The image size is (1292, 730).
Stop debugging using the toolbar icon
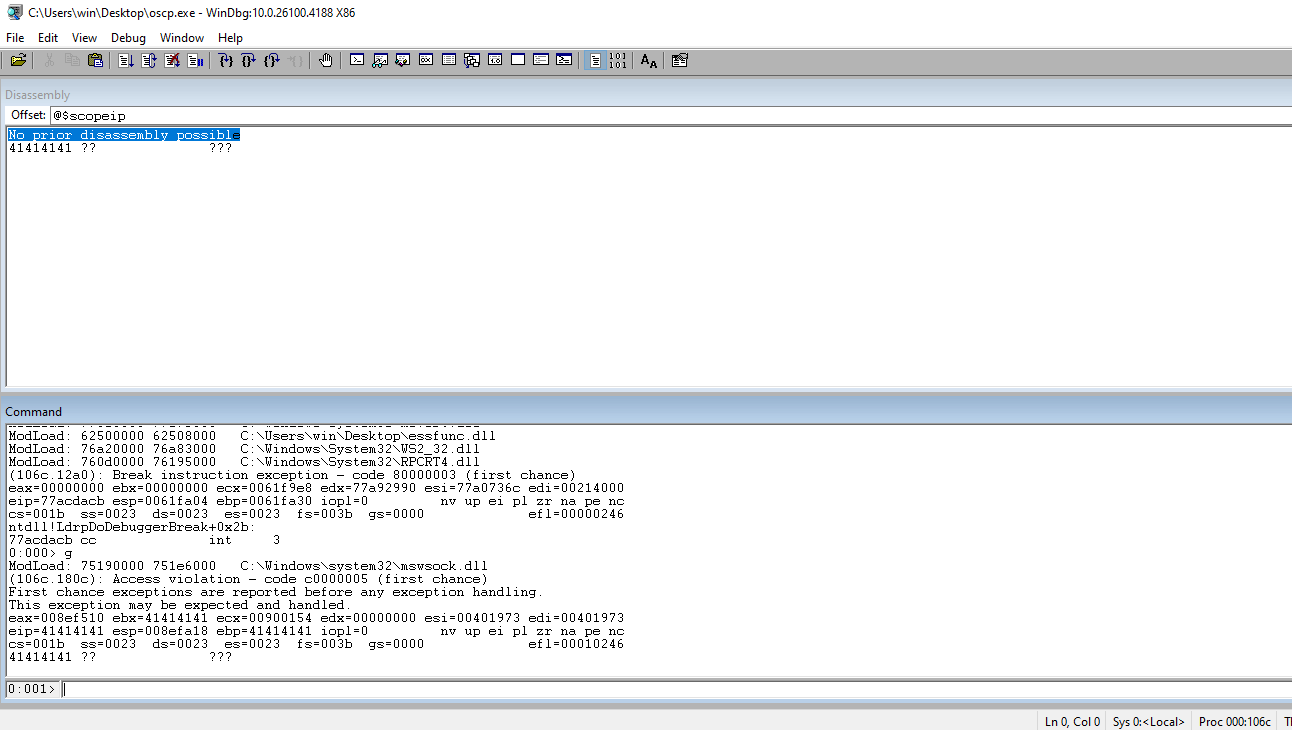172,61
